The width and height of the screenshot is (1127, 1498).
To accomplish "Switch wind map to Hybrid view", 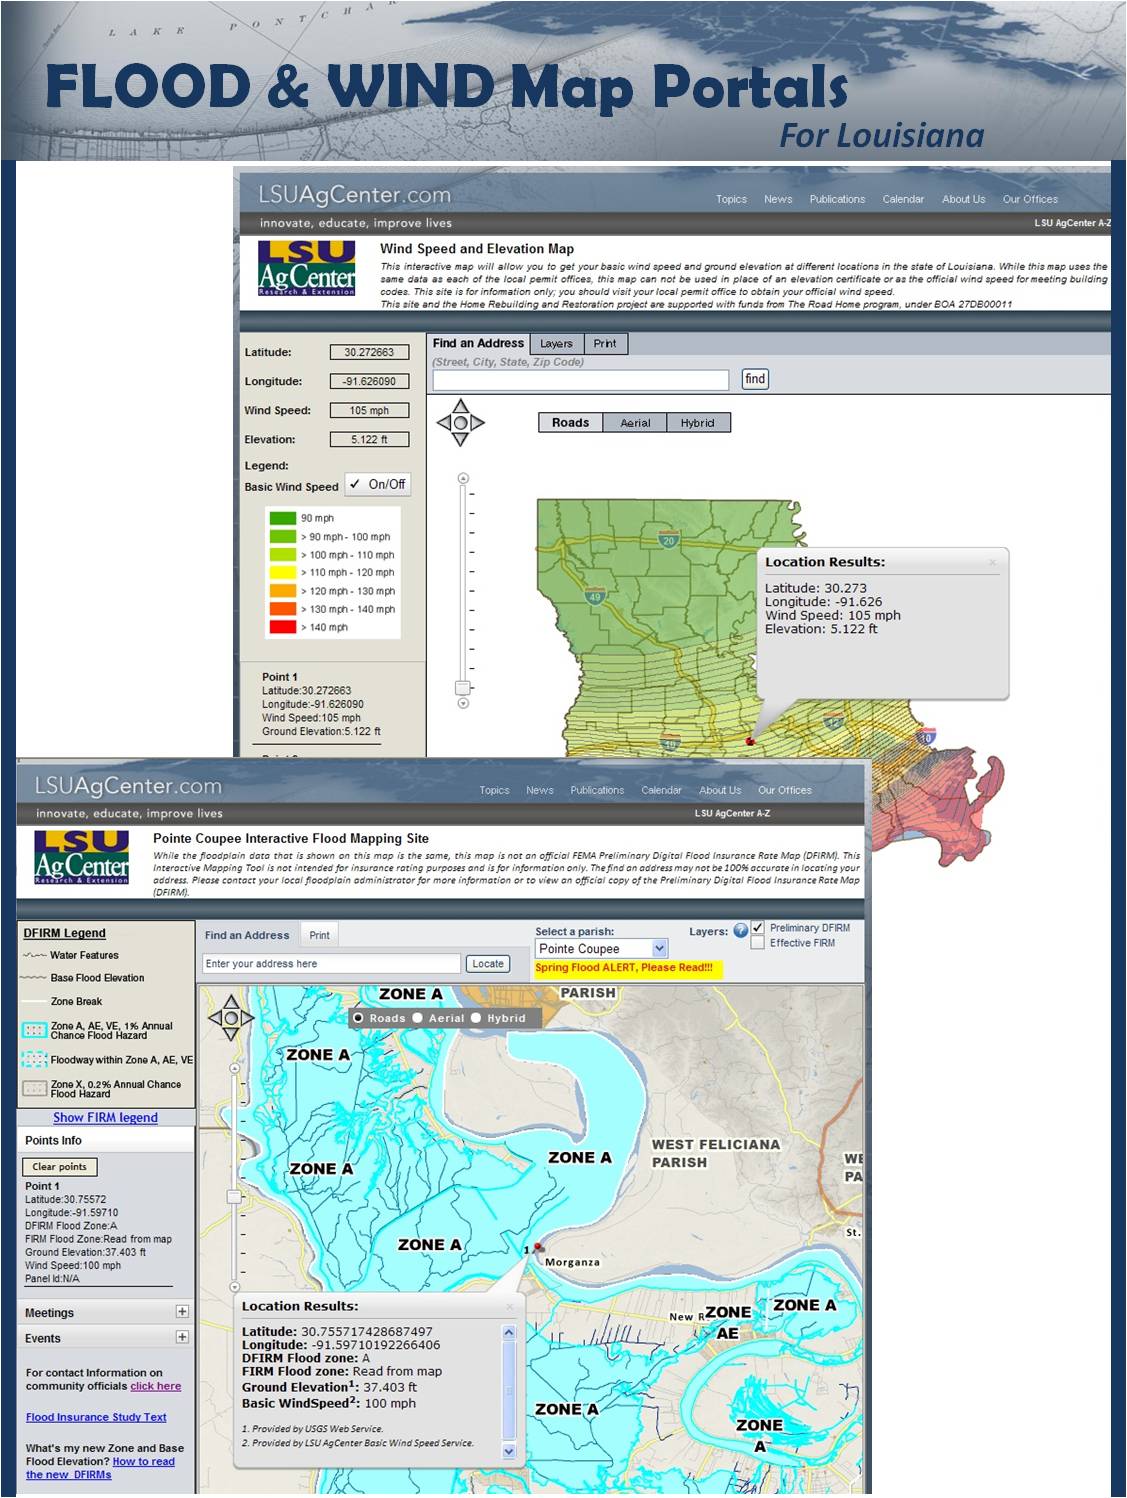I will pos(698,423).
